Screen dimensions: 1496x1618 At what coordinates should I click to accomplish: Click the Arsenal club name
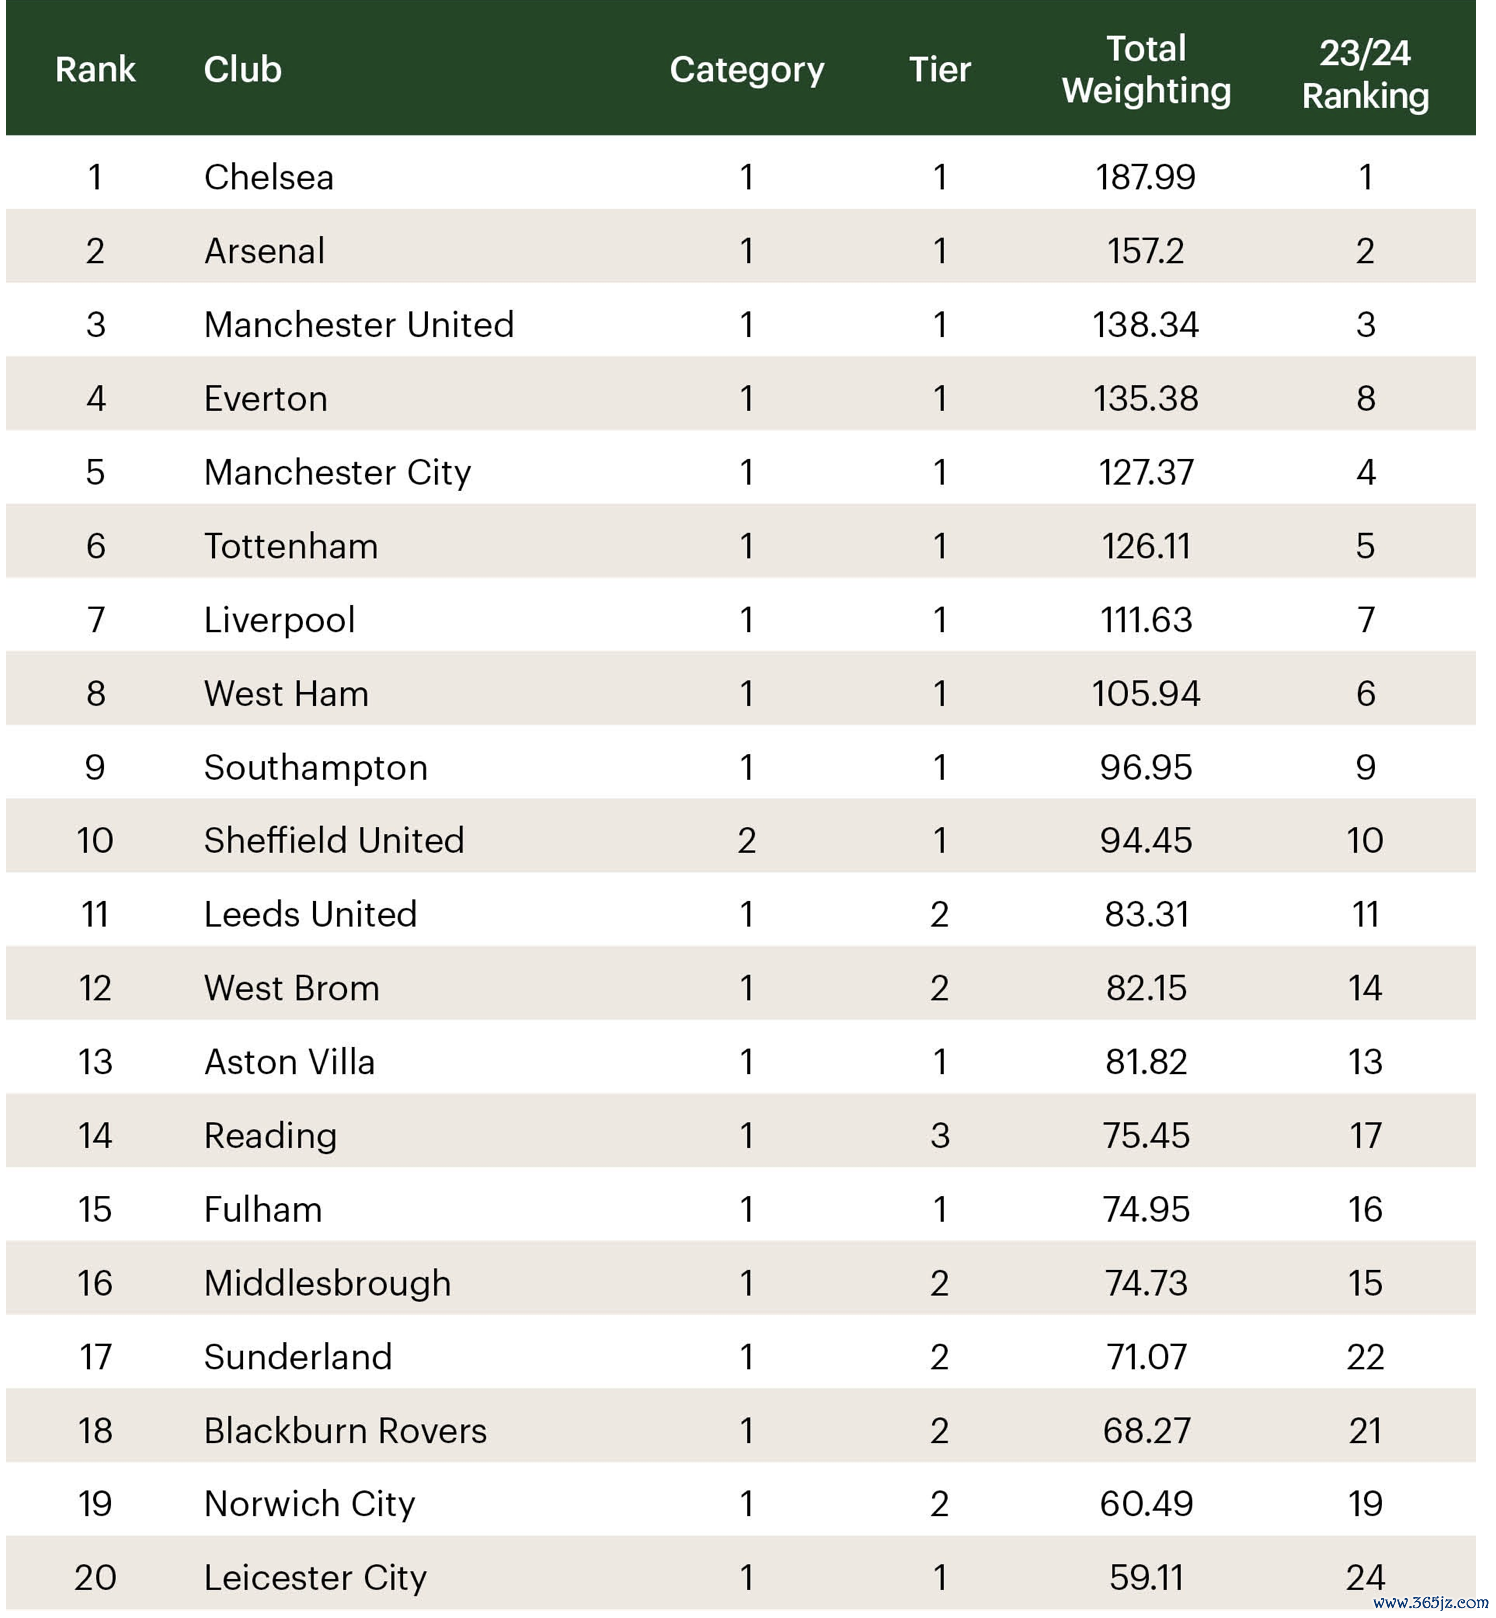click(x=264, y=251)
